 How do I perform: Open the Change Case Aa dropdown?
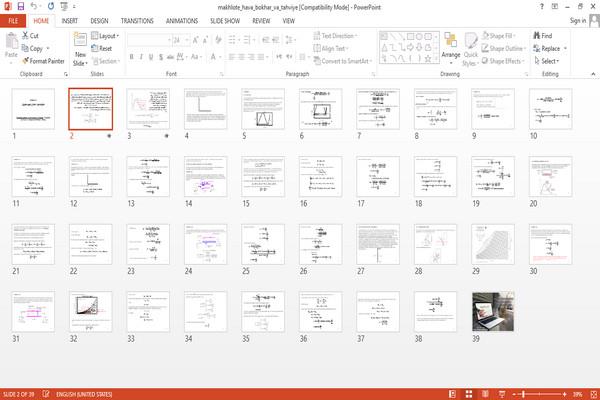pos(196,57)
